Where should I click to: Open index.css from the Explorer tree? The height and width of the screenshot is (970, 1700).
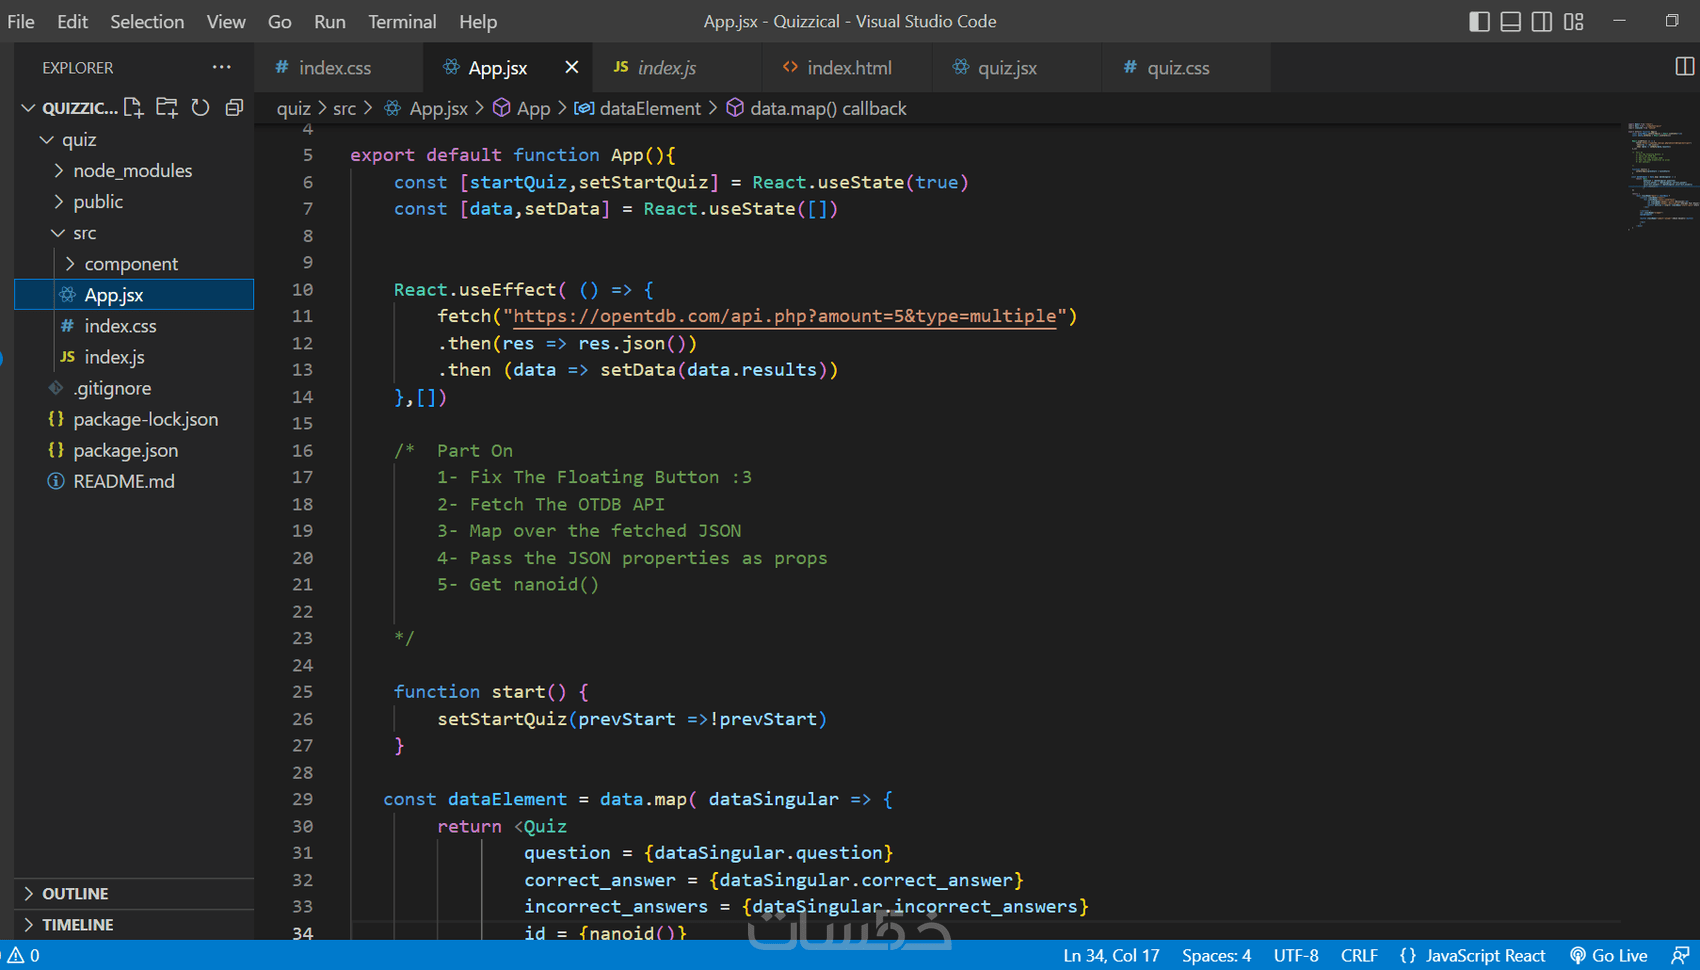point(134,325)
